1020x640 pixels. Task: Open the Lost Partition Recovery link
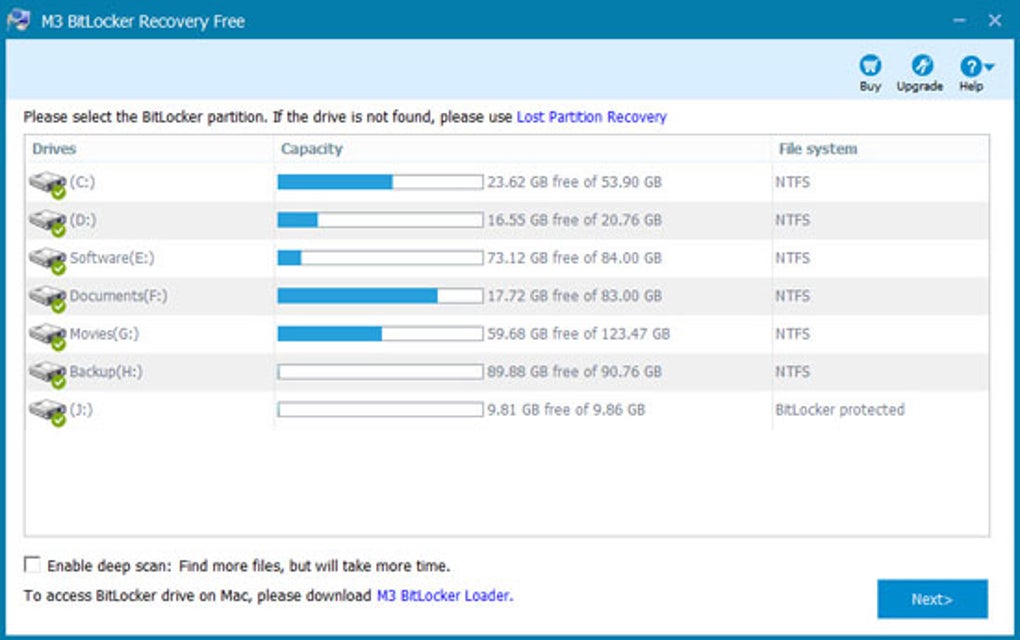coord(591,117)
